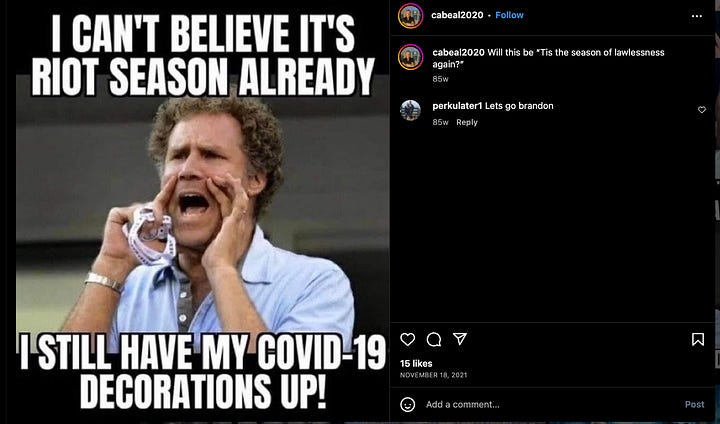Screen dimensions: 720x424
Task: Open the cabeal2020 username in header
Action: point(457,15)
